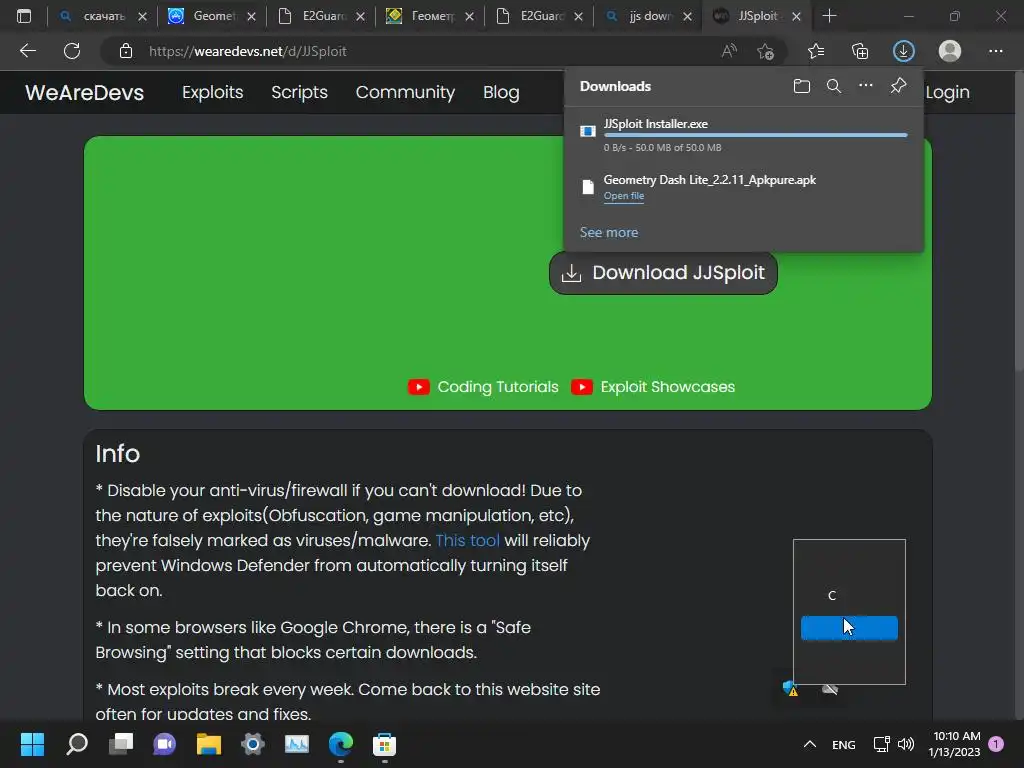Open More options in the Downloads panel
Viewport: 1024px width, 768px height.
866,86
